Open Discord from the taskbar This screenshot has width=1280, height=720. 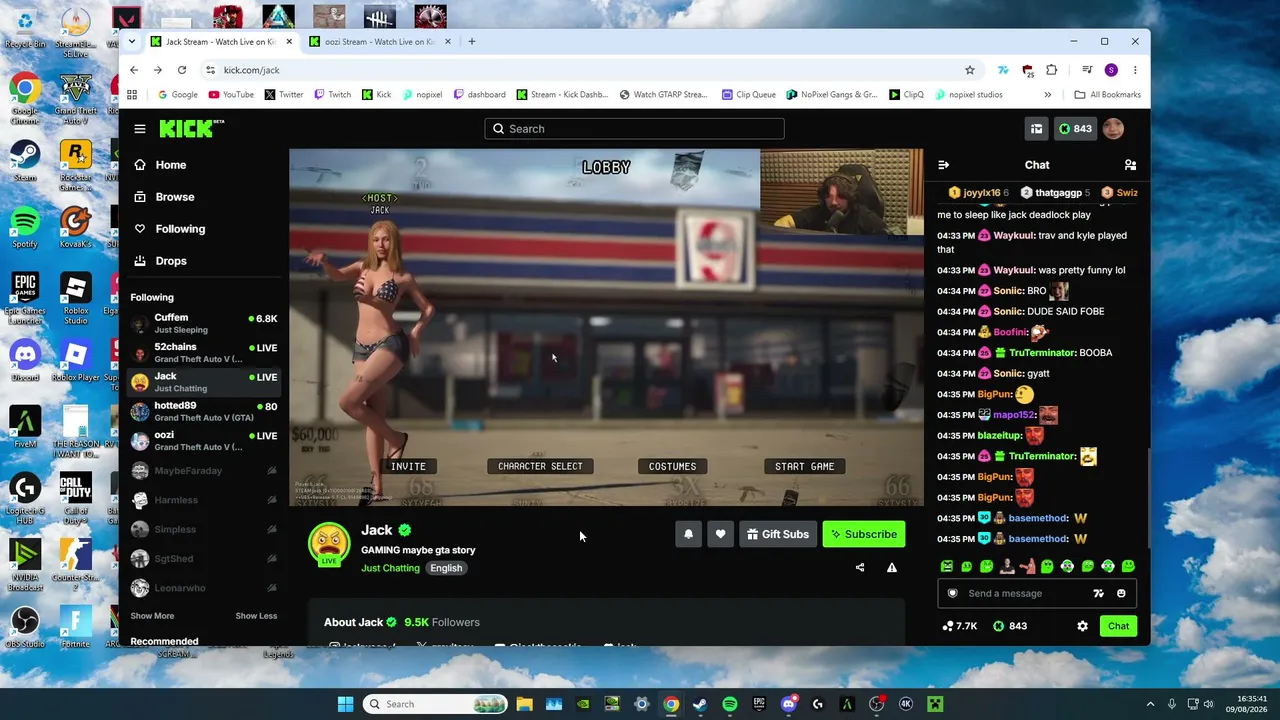tap(788, 704)
